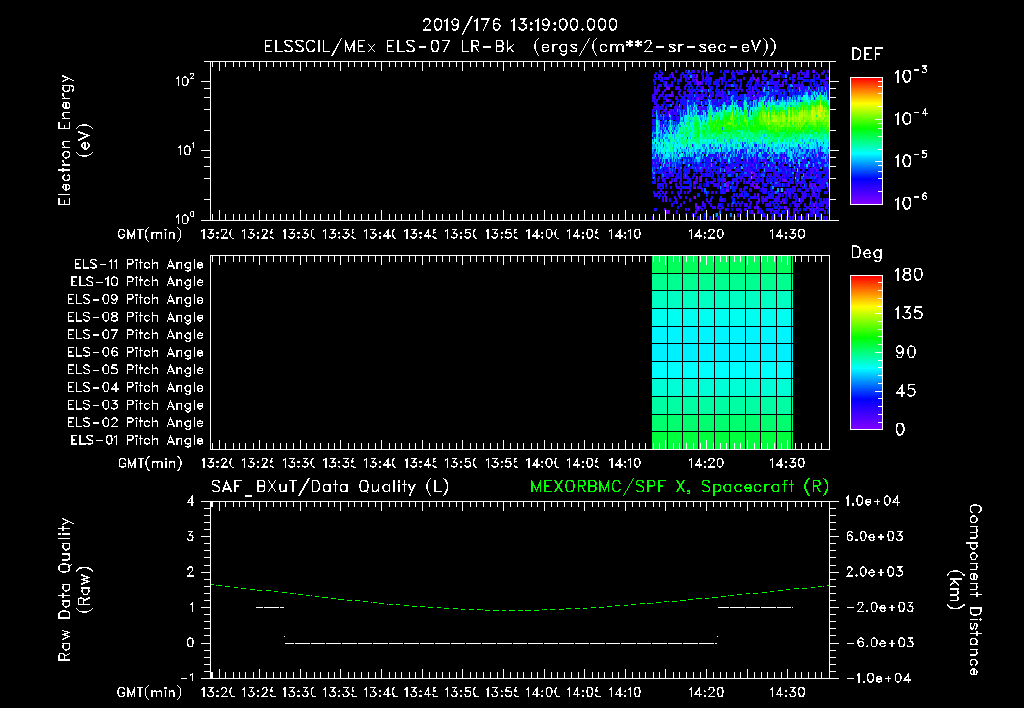Click the 10^-3 DEF scale value

pos(910,76)
